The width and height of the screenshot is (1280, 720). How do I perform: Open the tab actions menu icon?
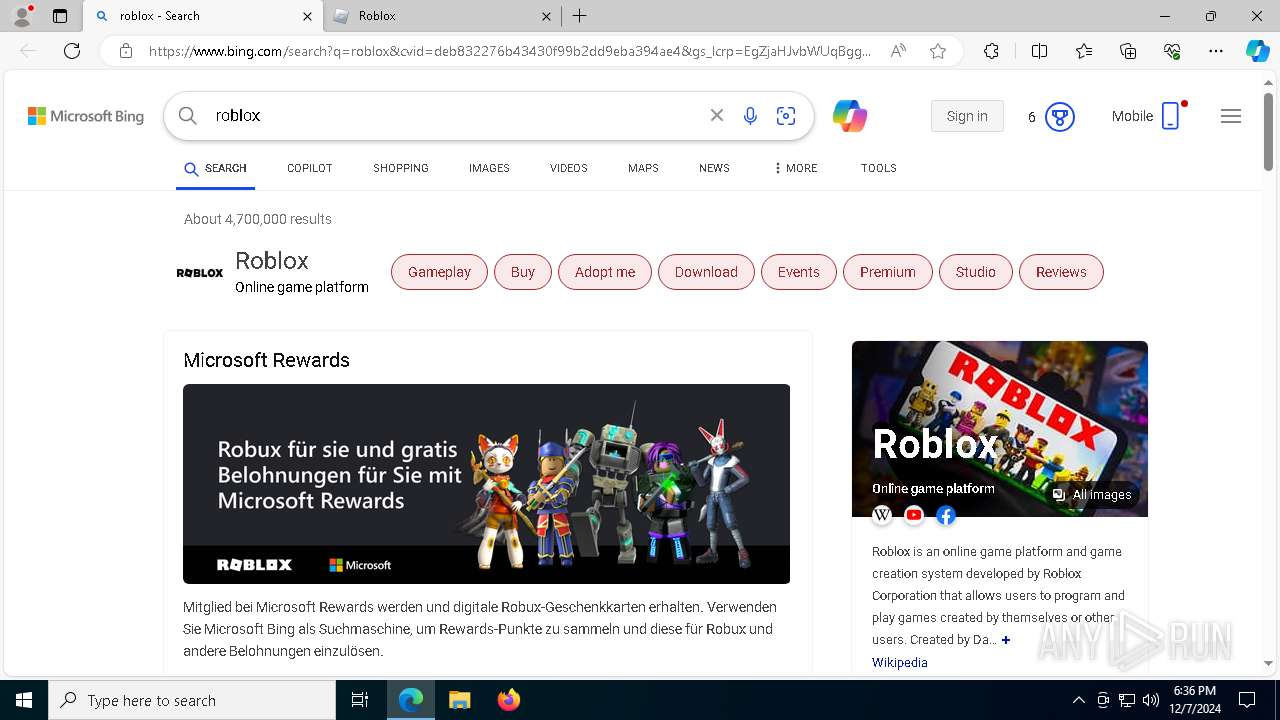(x=60, y=16)
